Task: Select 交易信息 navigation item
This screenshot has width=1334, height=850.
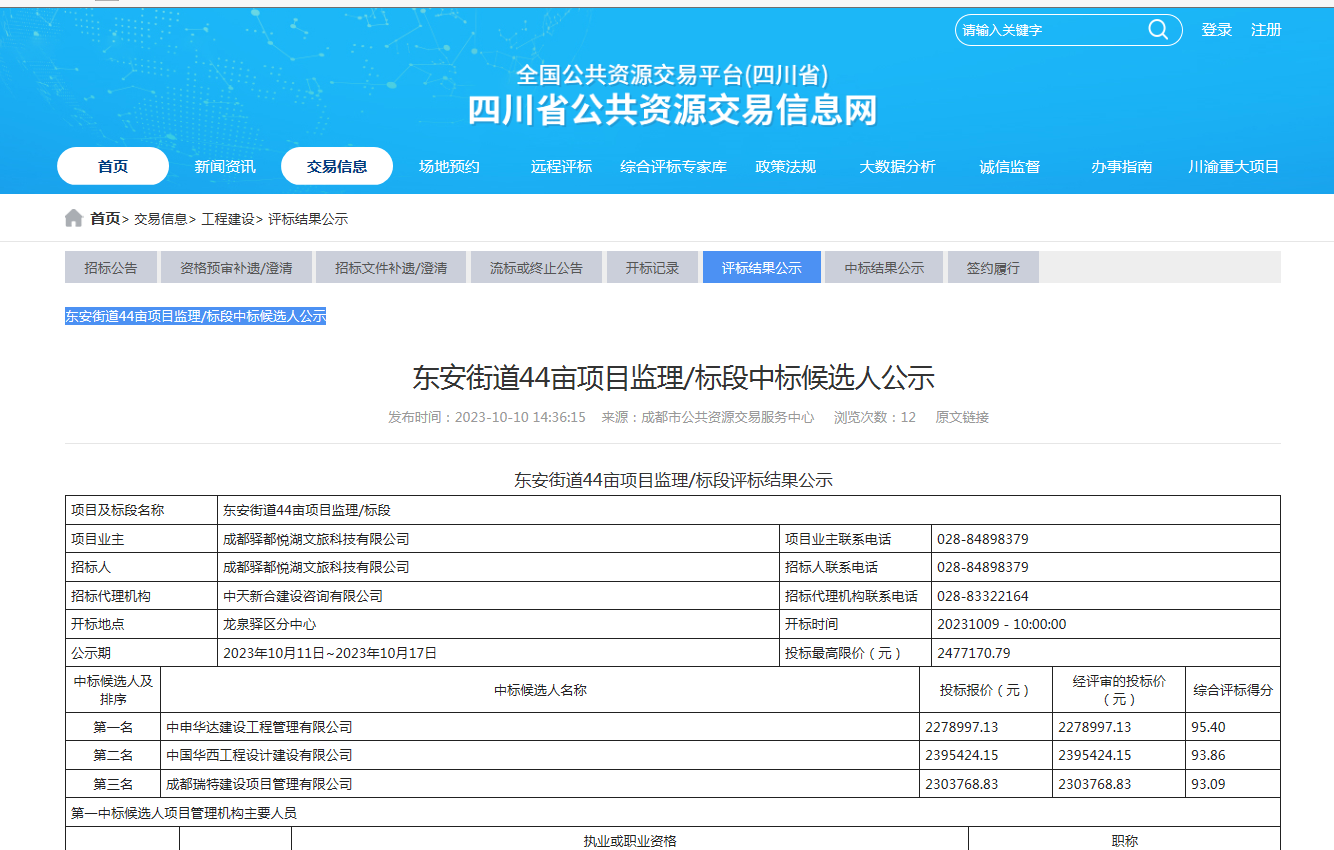Action: (337, 166)
